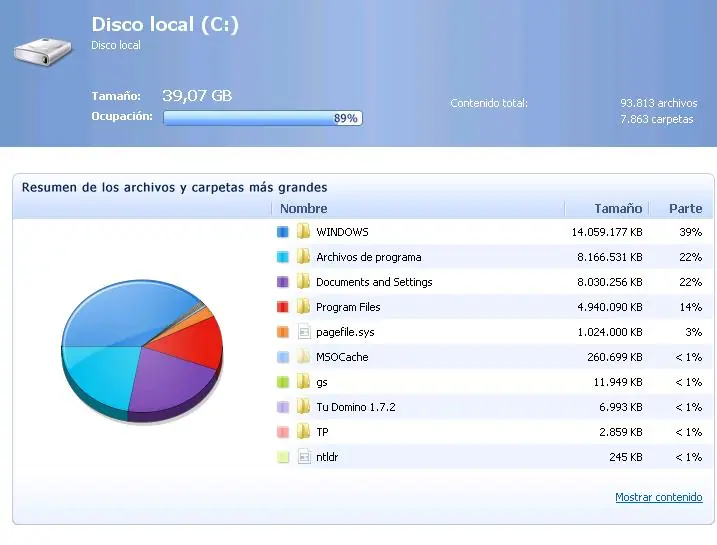Open the Mostrar contenido link
717x545 pixels.
[658, 497]
